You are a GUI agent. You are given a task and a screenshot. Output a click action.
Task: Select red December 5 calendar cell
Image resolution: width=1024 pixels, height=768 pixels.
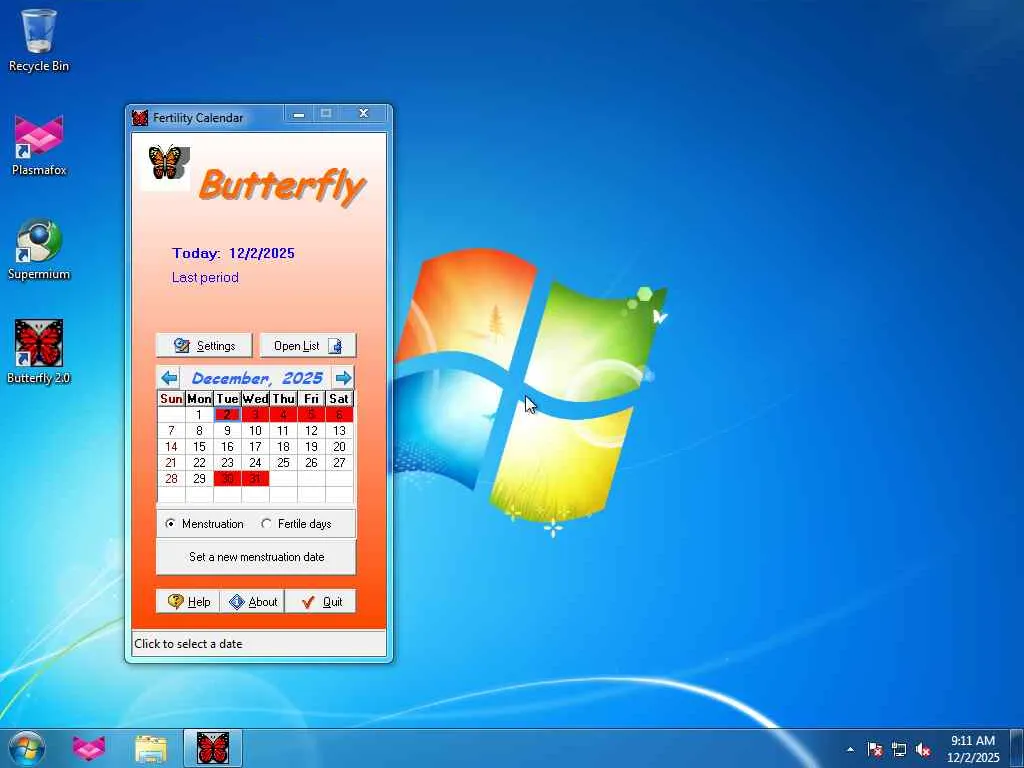click(x=312, y=415)
